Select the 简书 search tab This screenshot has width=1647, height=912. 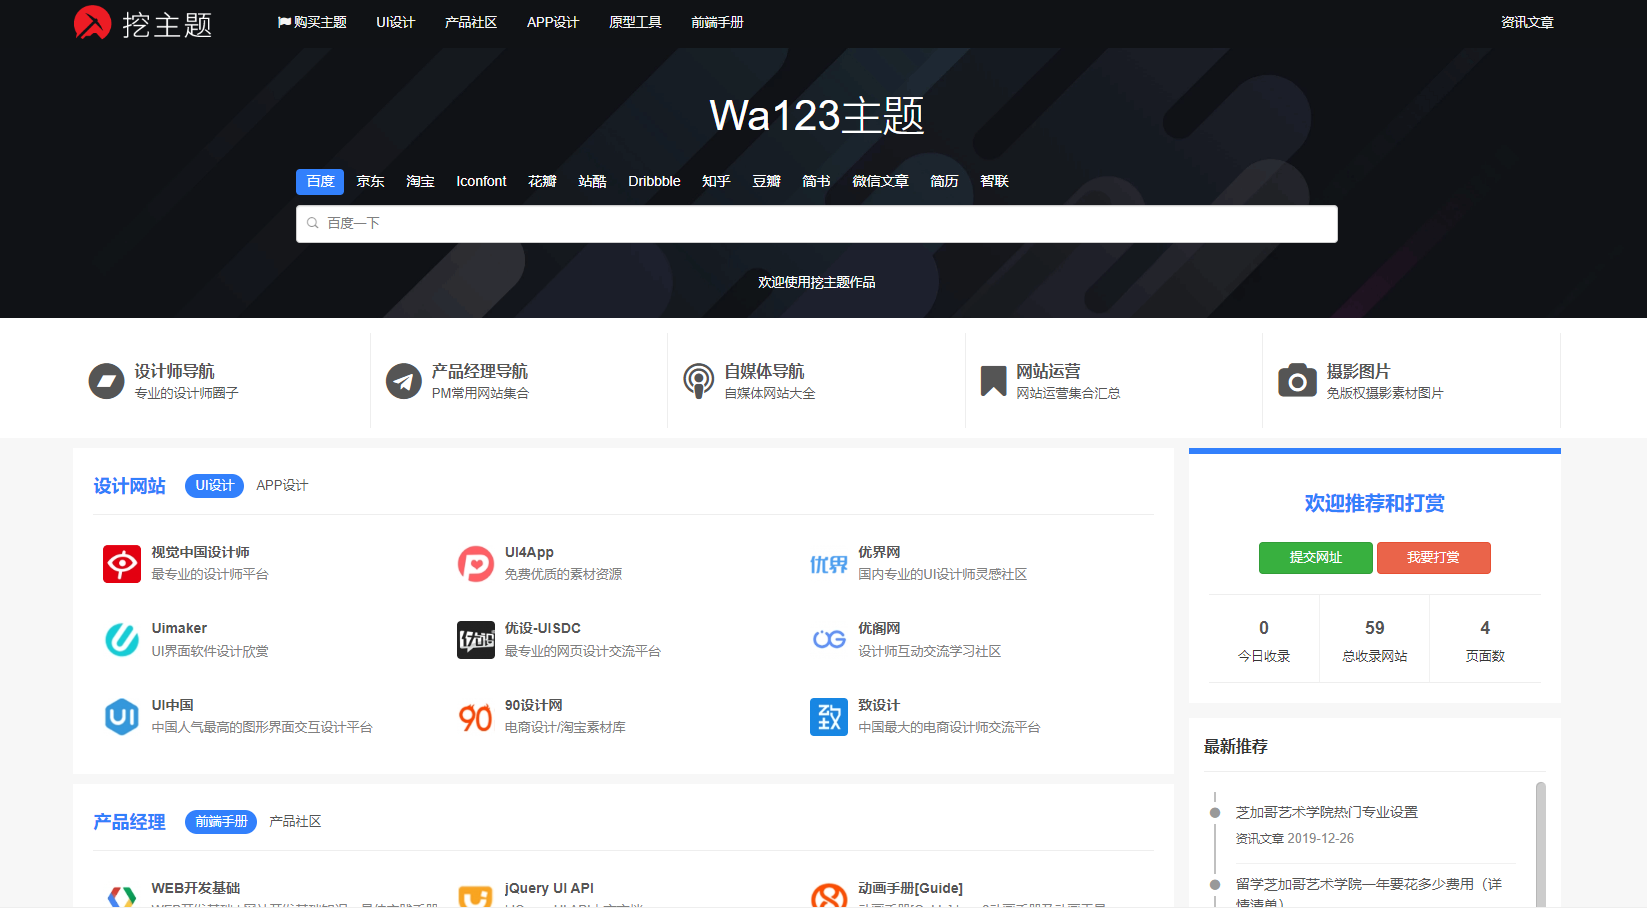point(816,181)
